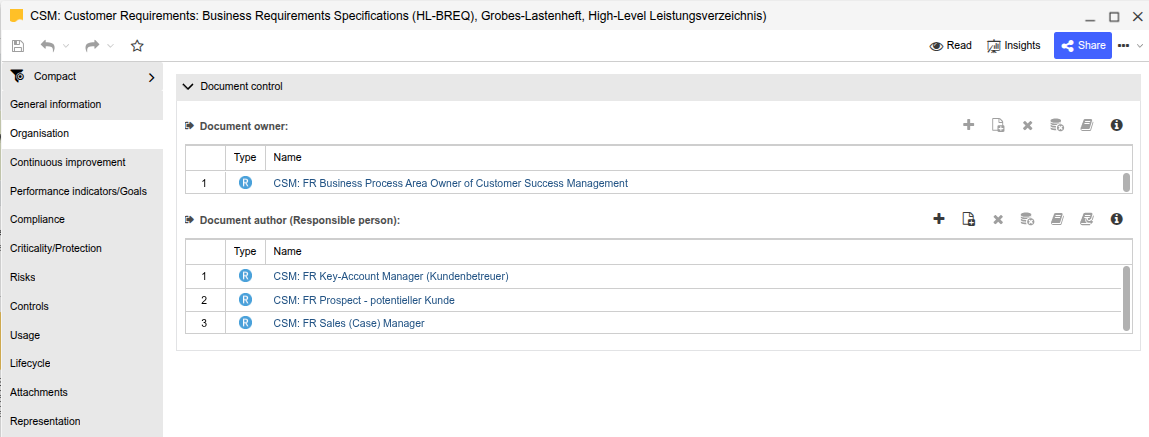Select the Organisation tab

pos(81,134)
